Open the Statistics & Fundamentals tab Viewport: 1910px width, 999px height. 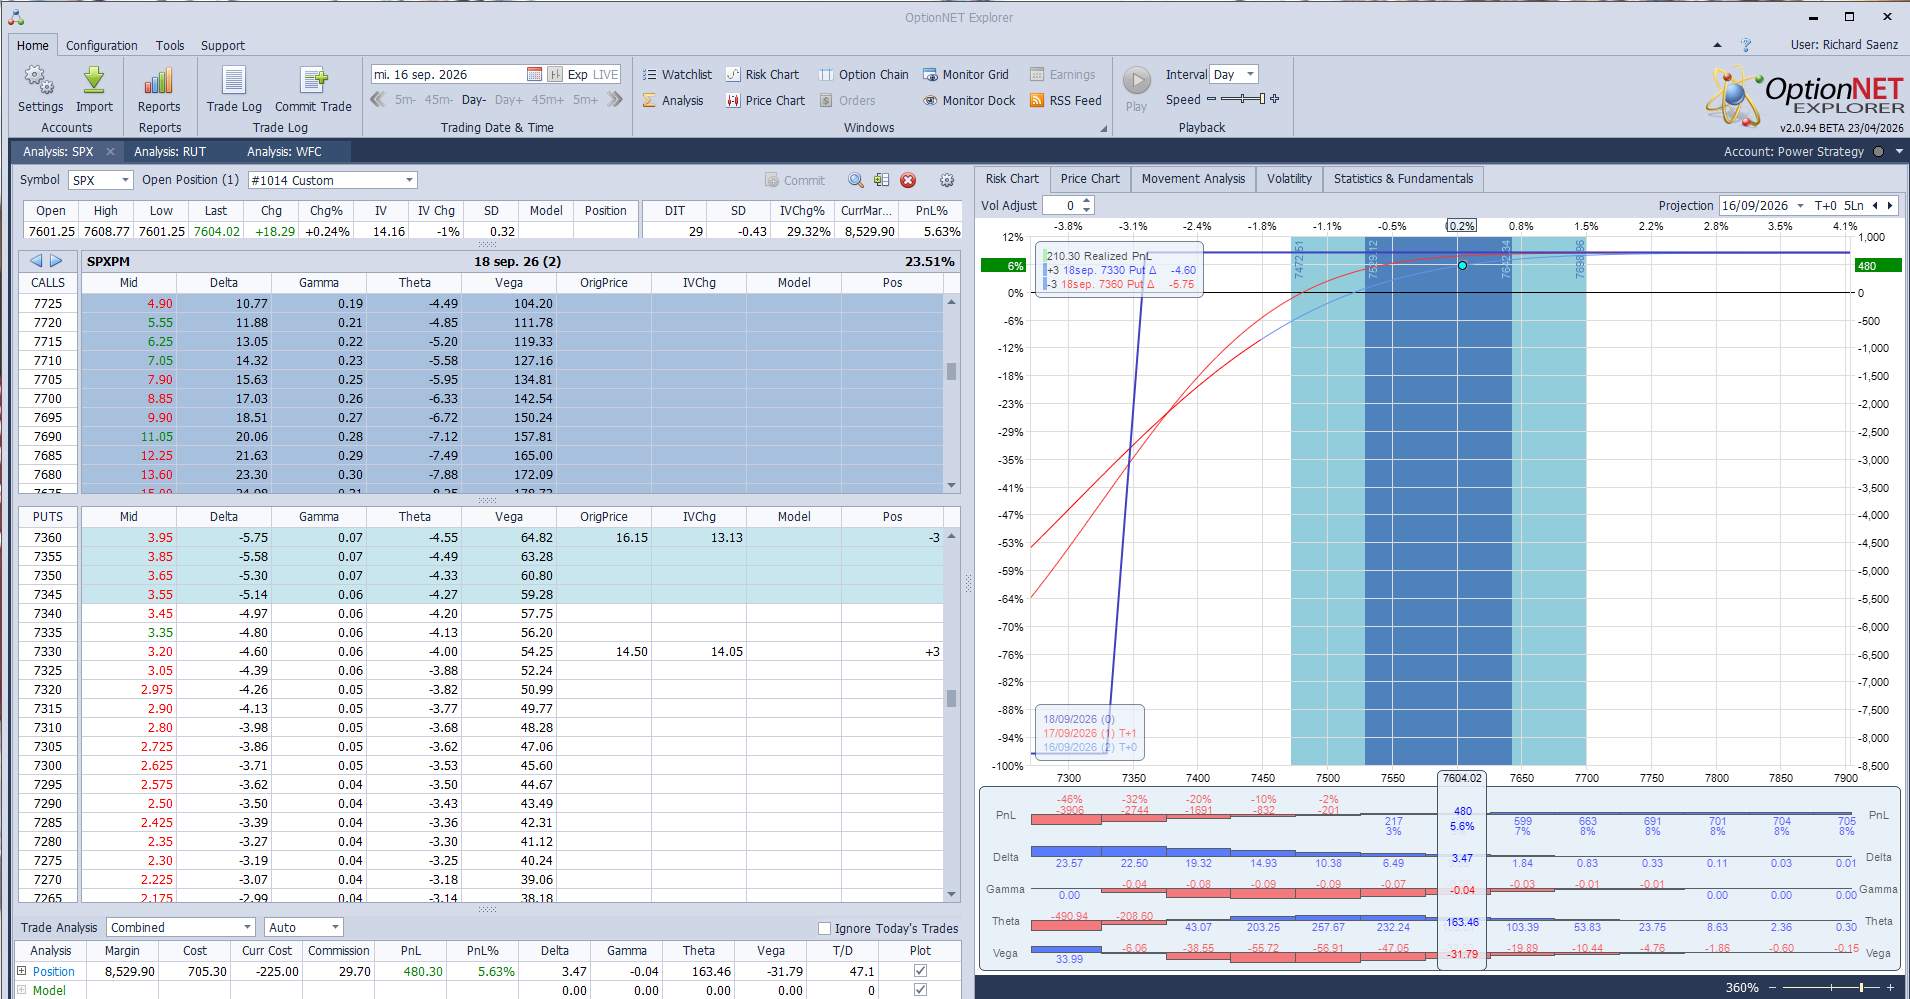pos(1403,179)
